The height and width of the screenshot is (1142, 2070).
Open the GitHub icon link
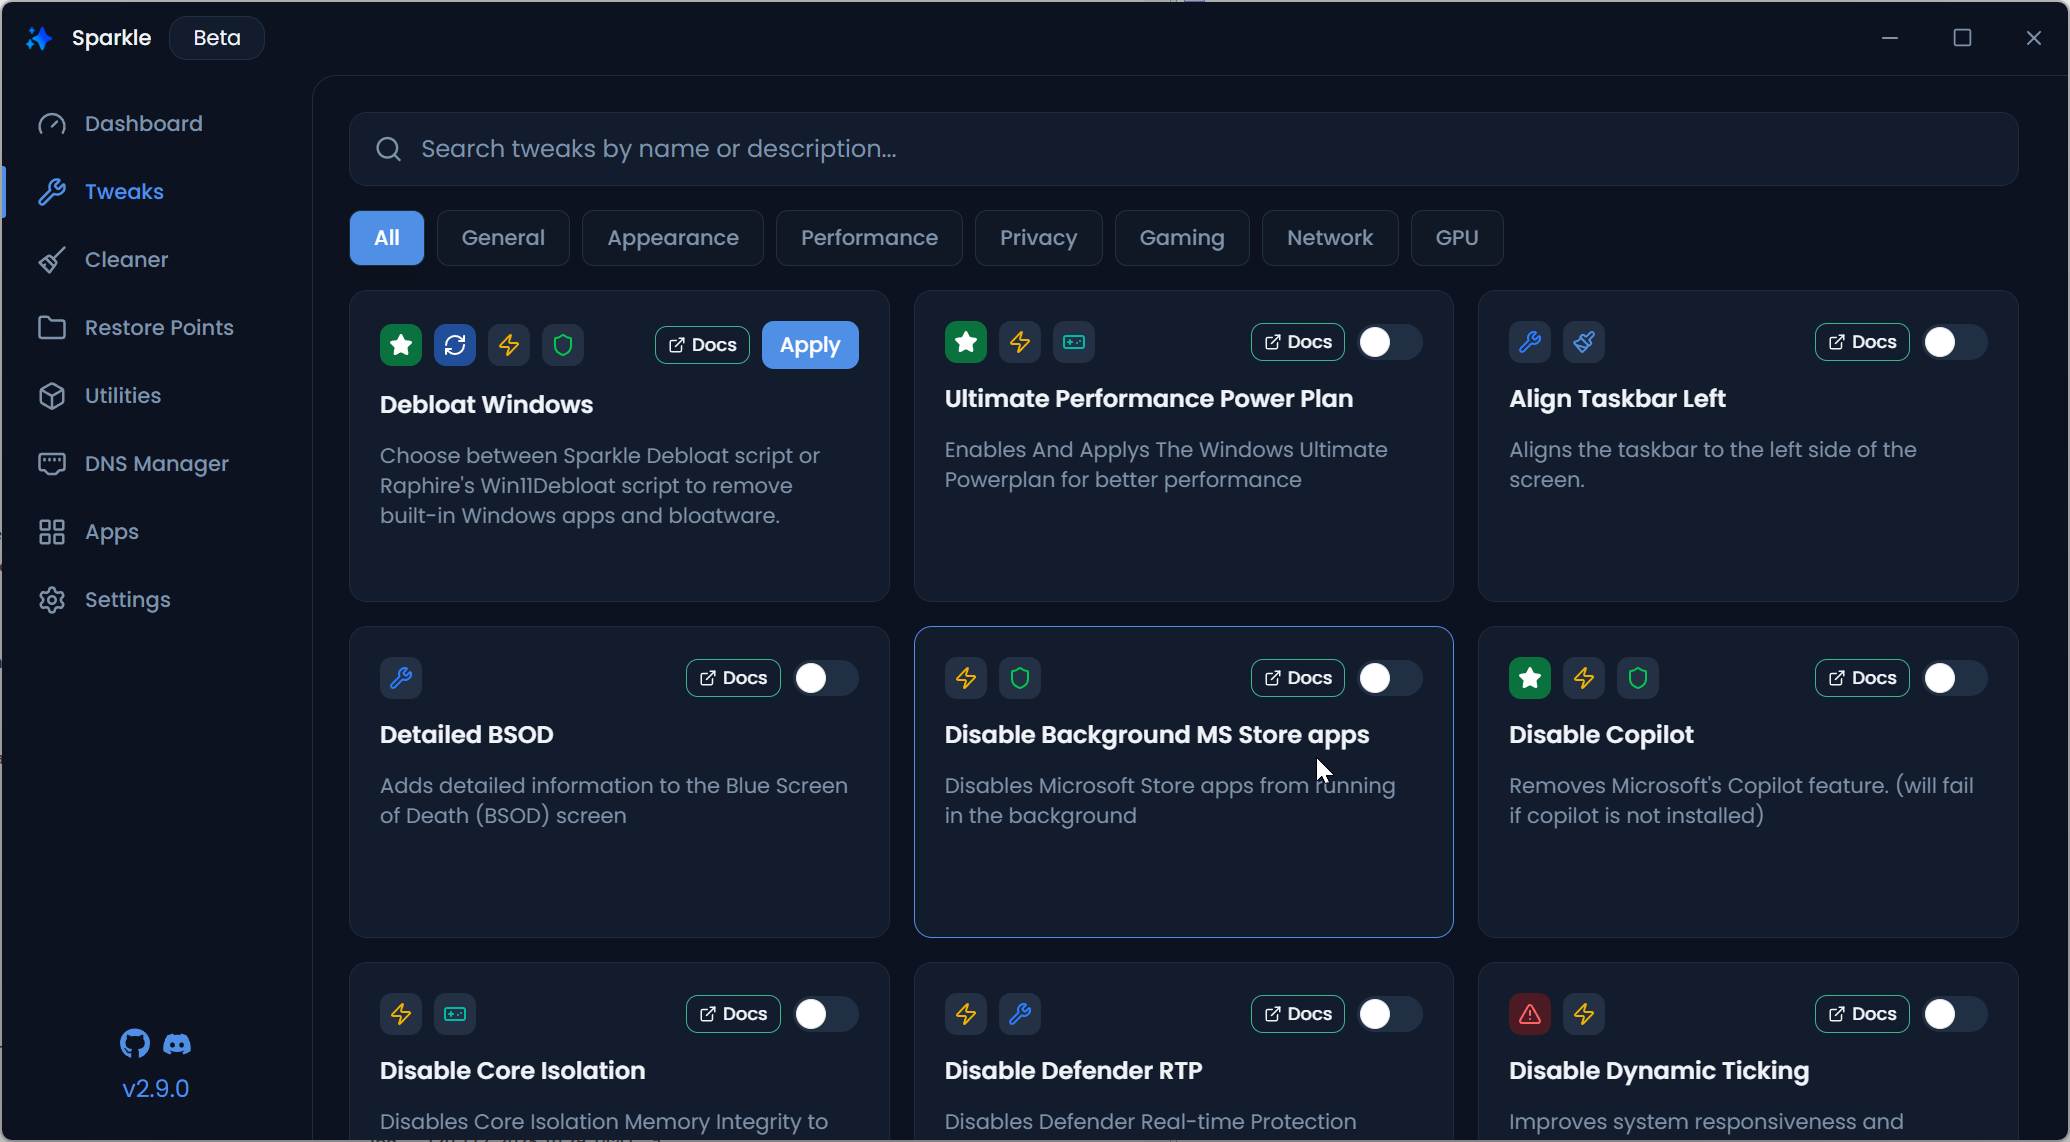(x=135, y=1044)
